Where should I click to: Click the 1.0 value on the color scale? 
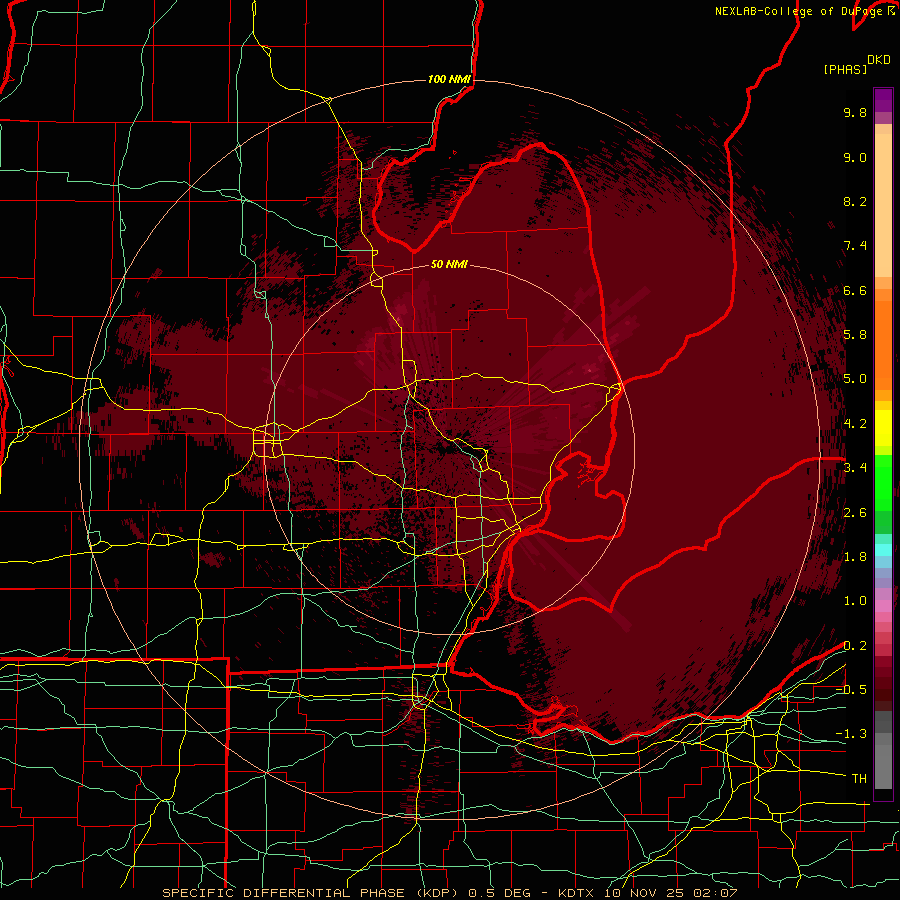coord(855,601)
